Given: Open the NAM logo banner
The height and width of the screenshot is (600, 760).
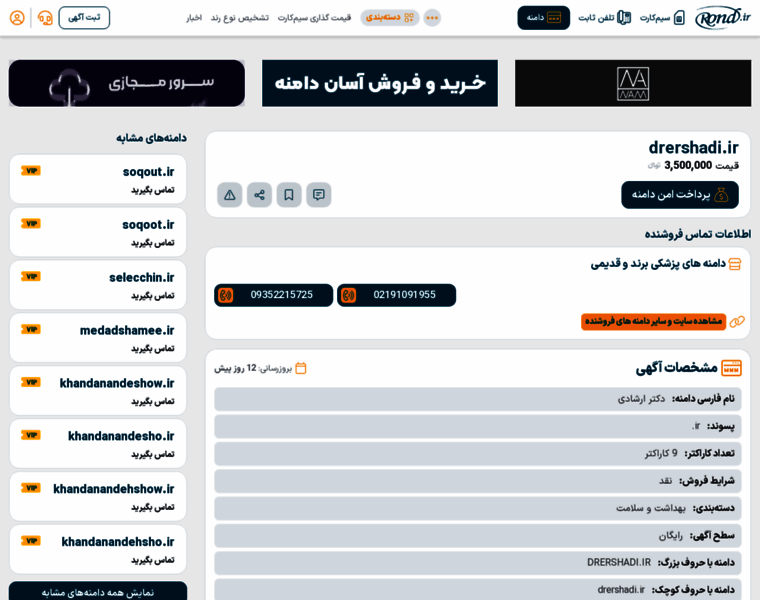Looking at the screenshot, I should click(633, 83).
